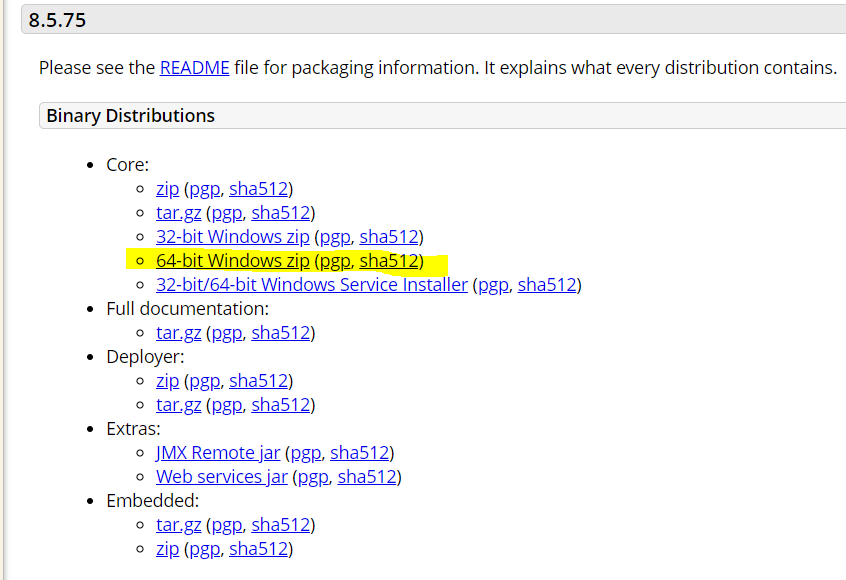Image resolution: width=846 pixels, height=580 pixels.
Task: Open sha512 link for 32-bit Windows zip
Action: pos(389,237)
